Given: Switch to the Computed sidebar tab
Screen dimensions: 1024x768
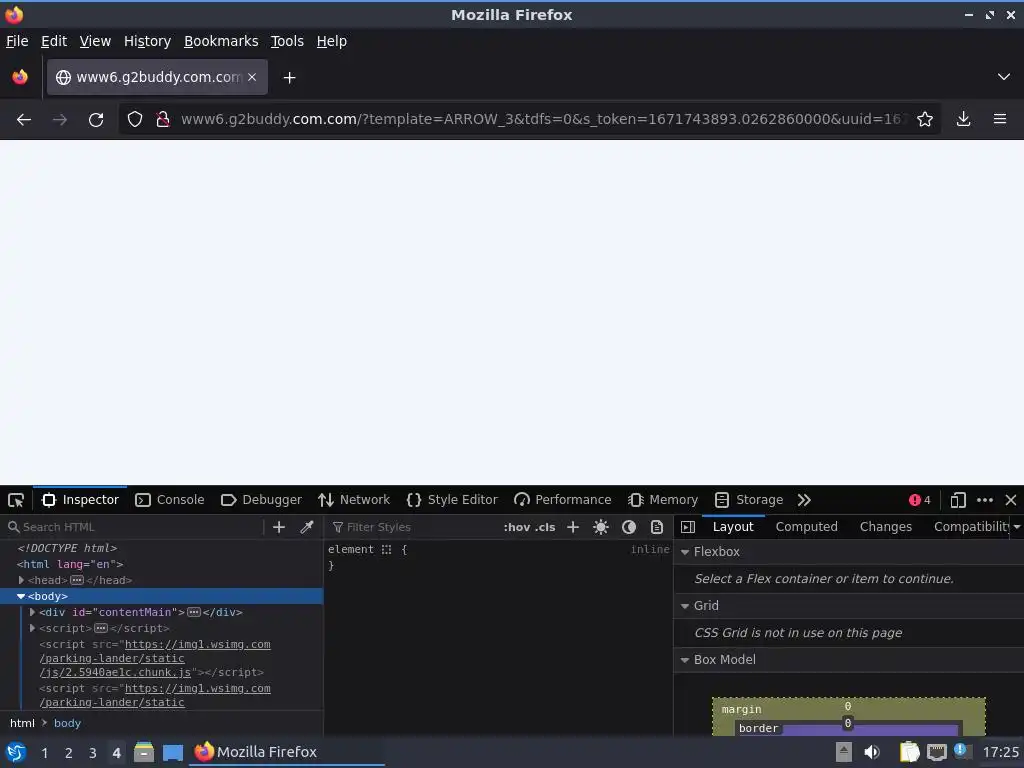Looking at the screenshot, I should tap(807, 527).
